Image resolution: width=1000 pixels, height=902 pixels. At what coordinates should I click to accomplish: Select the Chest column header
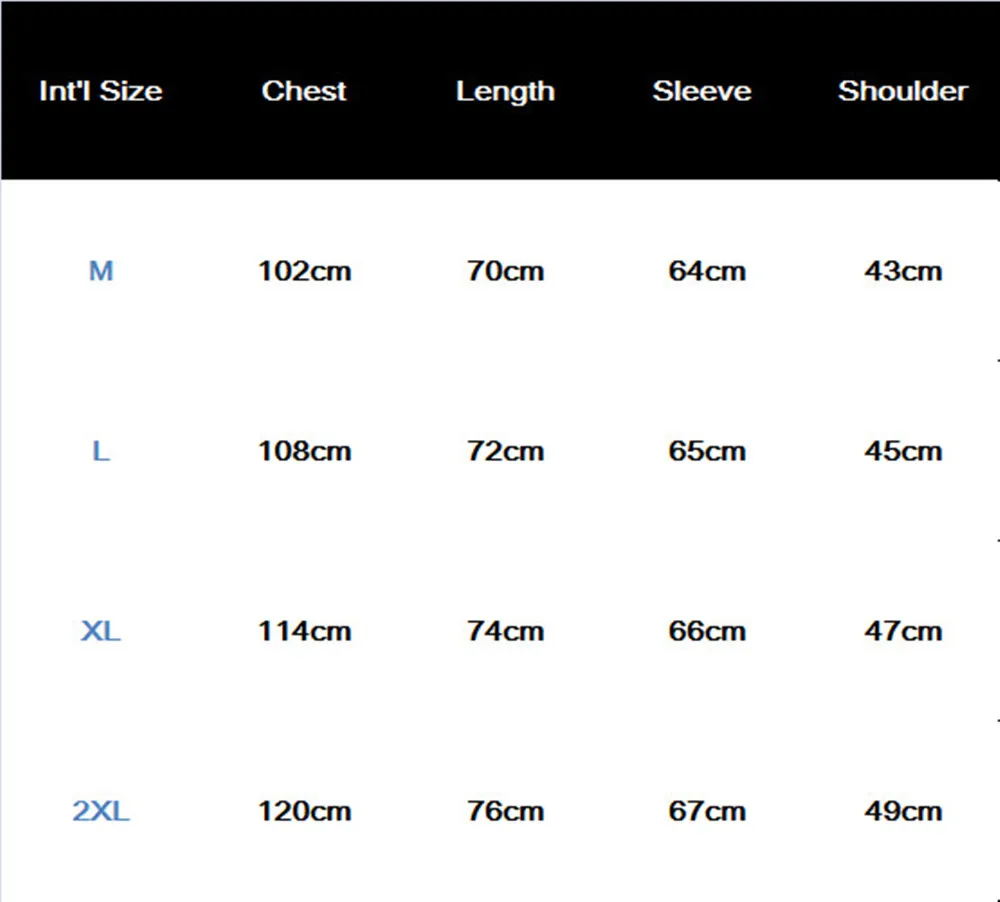(x=304, y=91)
